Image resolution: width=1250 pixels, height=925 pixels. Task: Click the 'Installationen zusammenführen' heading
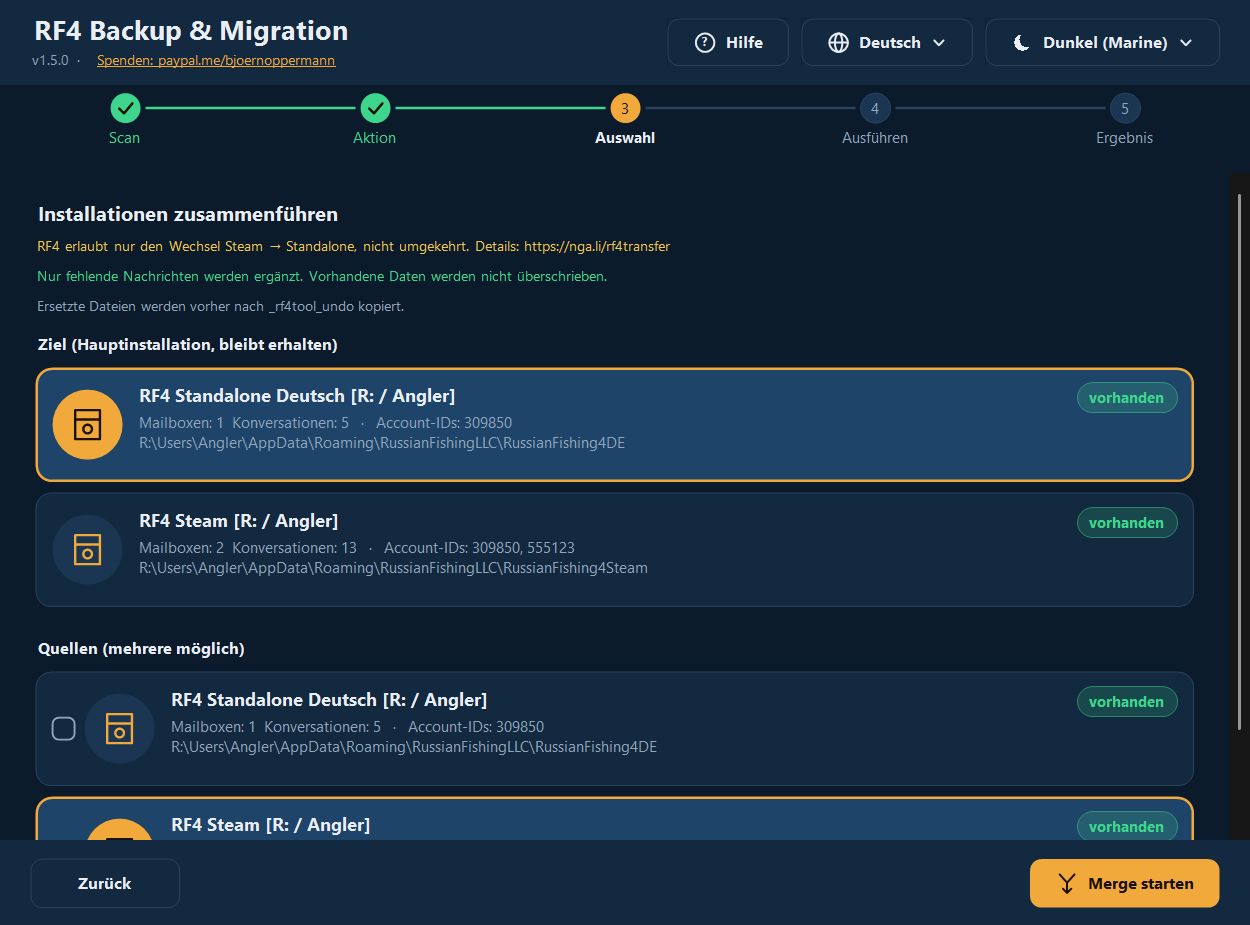188,214
